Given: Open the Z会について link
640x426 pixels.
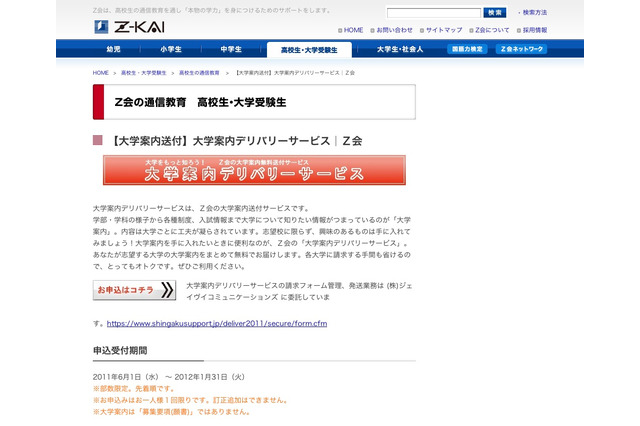Looking at the screenshot, I should [492, 30].
